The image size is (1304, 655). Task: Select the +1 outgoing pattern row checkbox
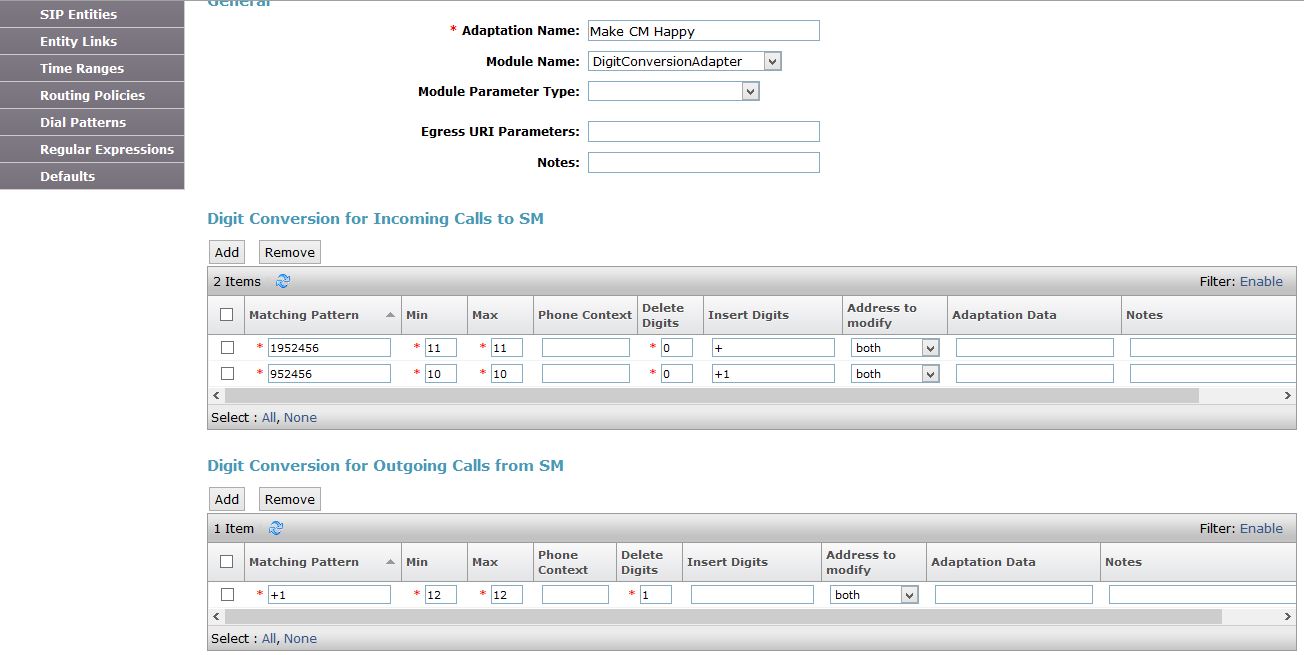pos(227,595)
